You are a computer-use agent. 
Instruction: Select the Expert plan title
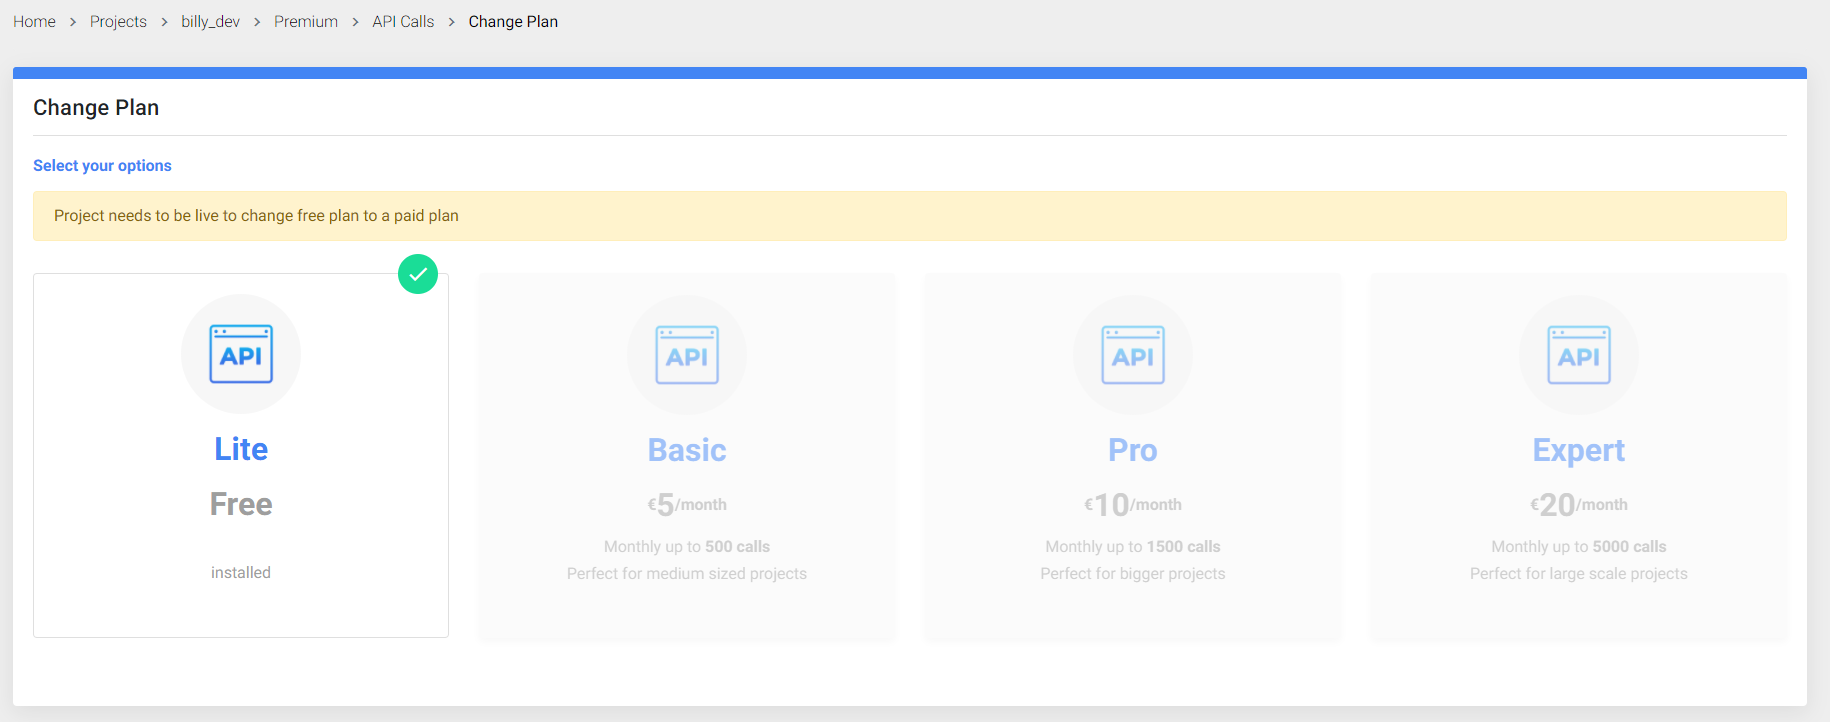click(1579, 451)
